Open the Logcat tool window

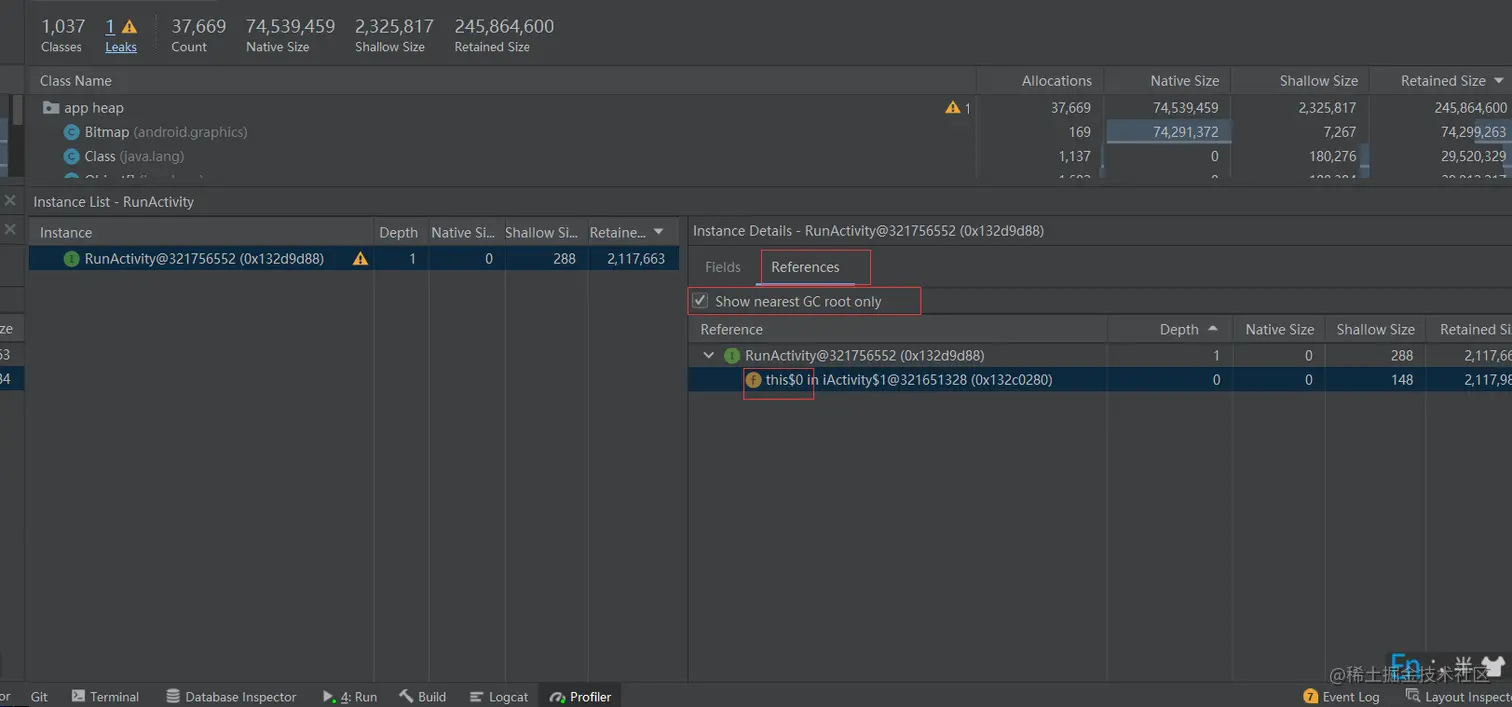(498, 696)
